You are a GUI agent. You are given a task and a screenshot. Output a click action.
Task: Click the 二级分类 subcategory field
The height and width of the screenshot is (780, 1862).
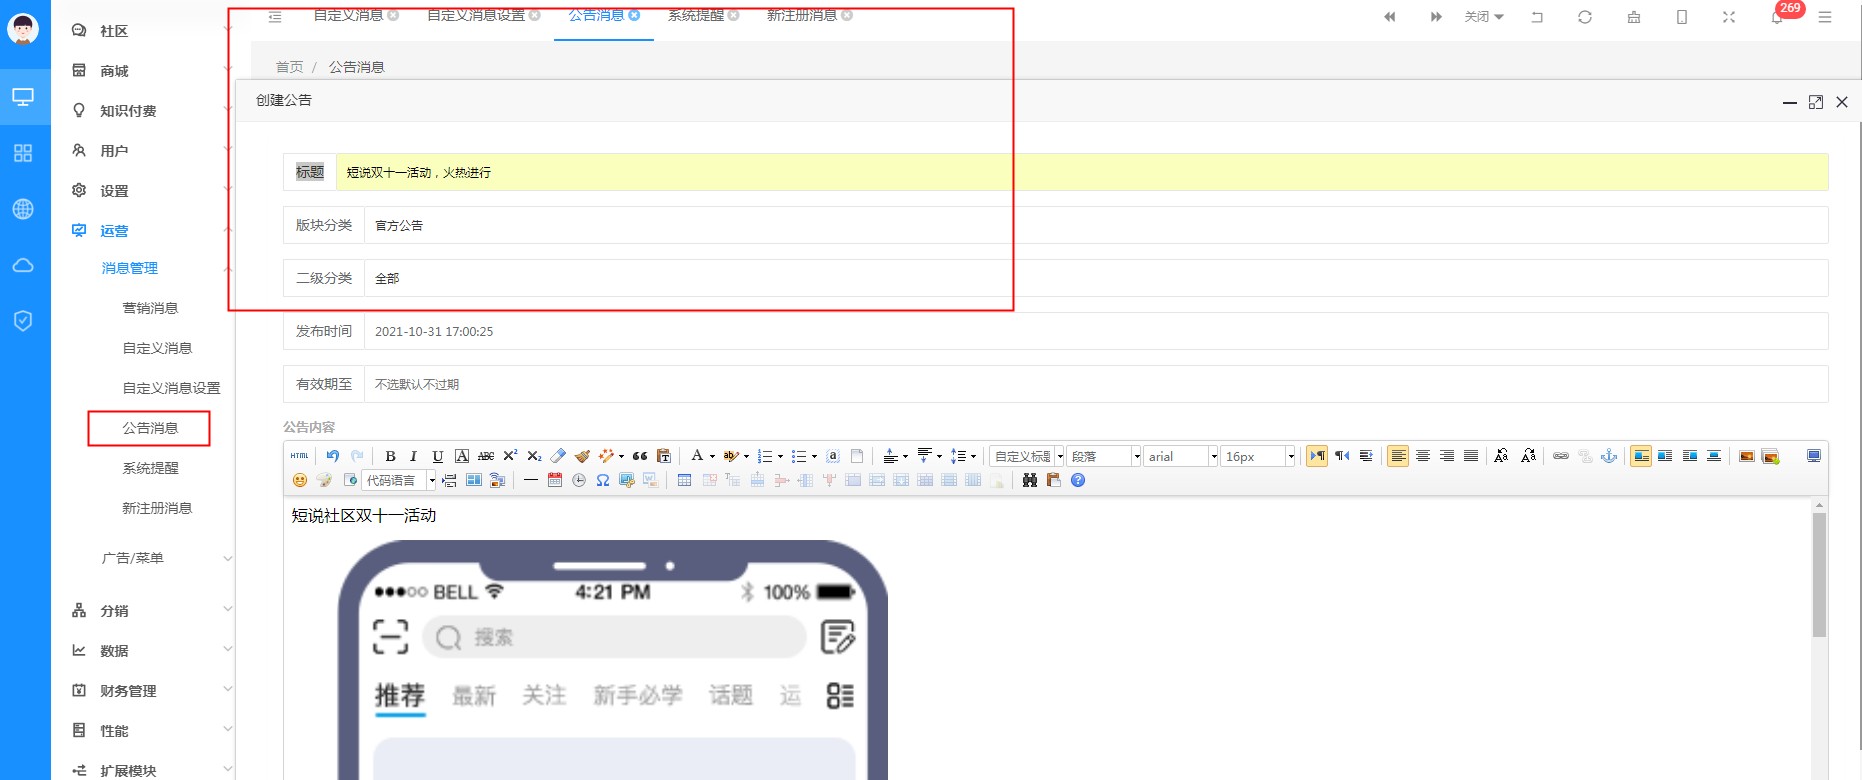point(1096,278)
